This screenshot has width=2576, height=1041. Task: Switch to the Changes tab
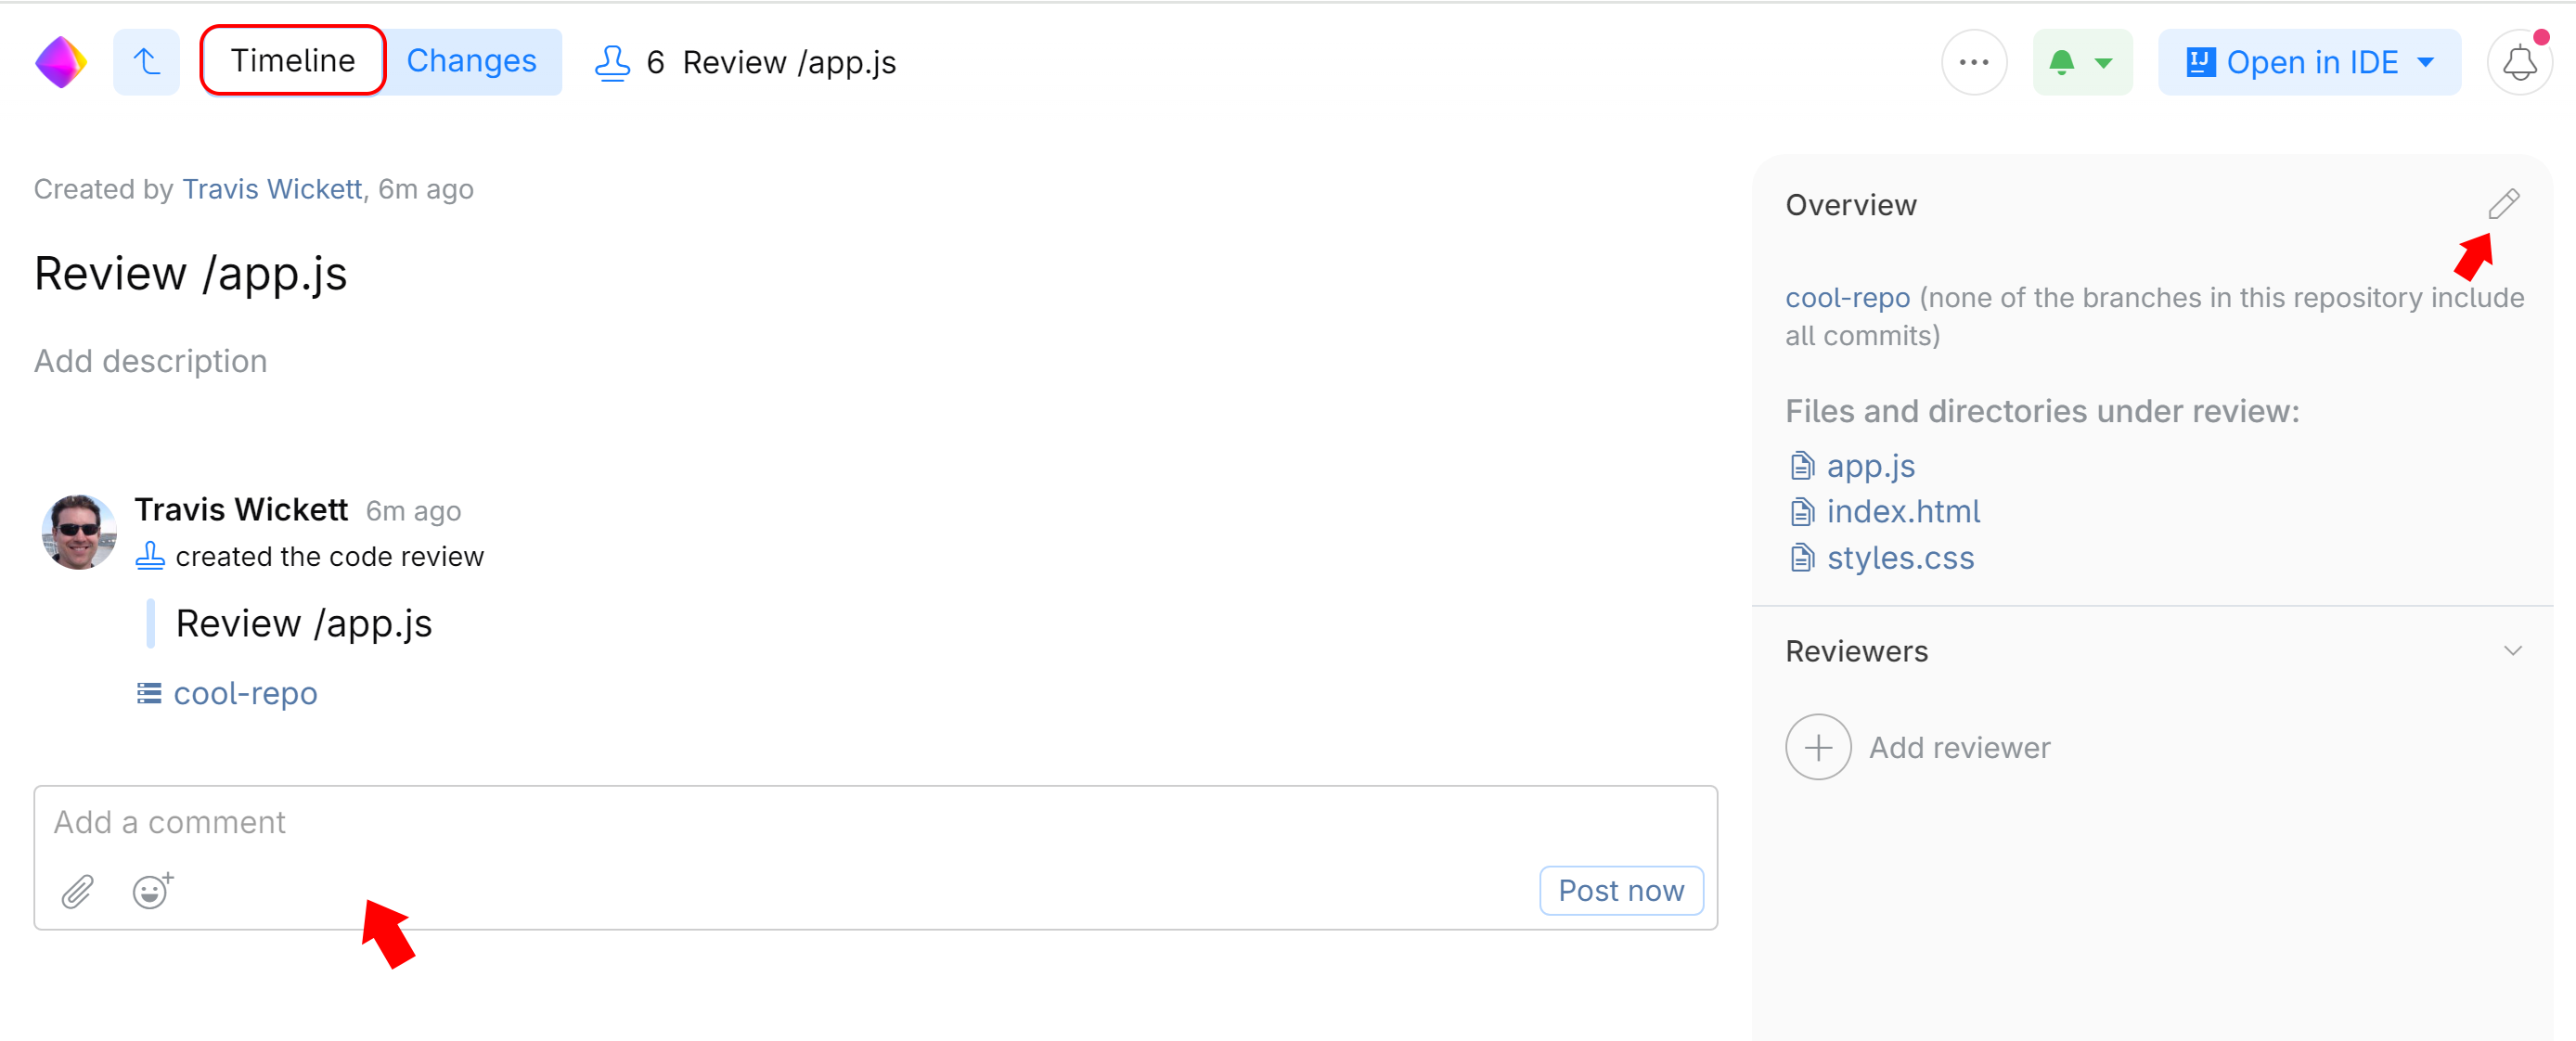(x=472, y=60)
